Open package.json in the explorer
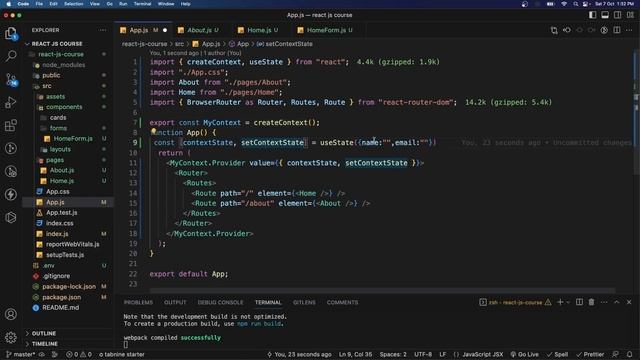 pos(62,297)
